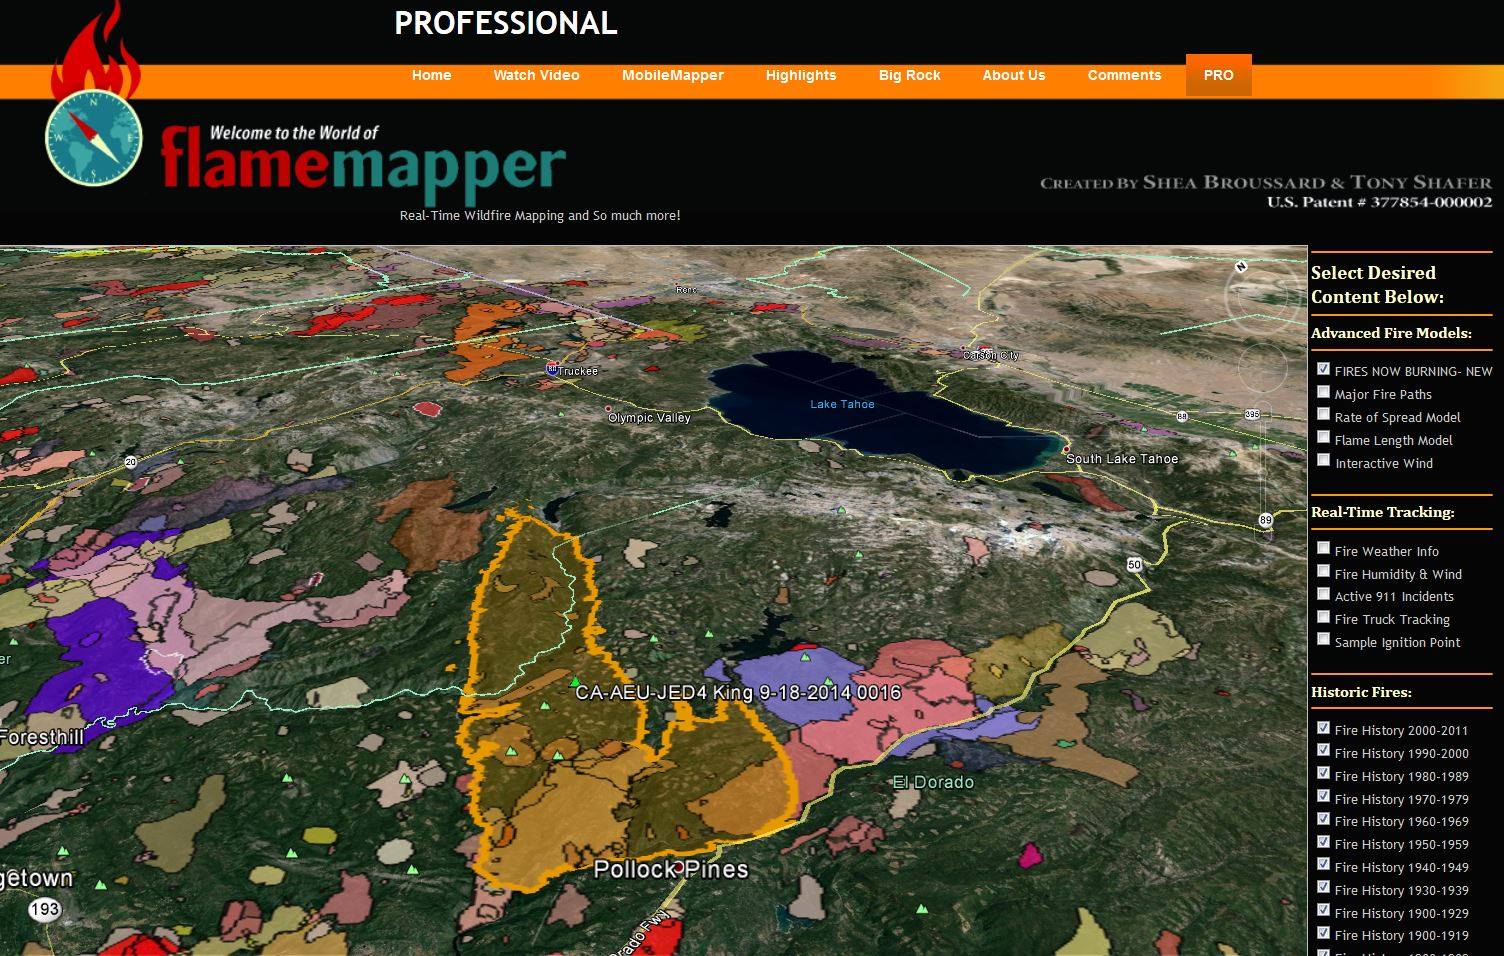Turn on Flame Length Model checkbox
This screenshot has width=1504, height=956.
tap(1323, 438)
